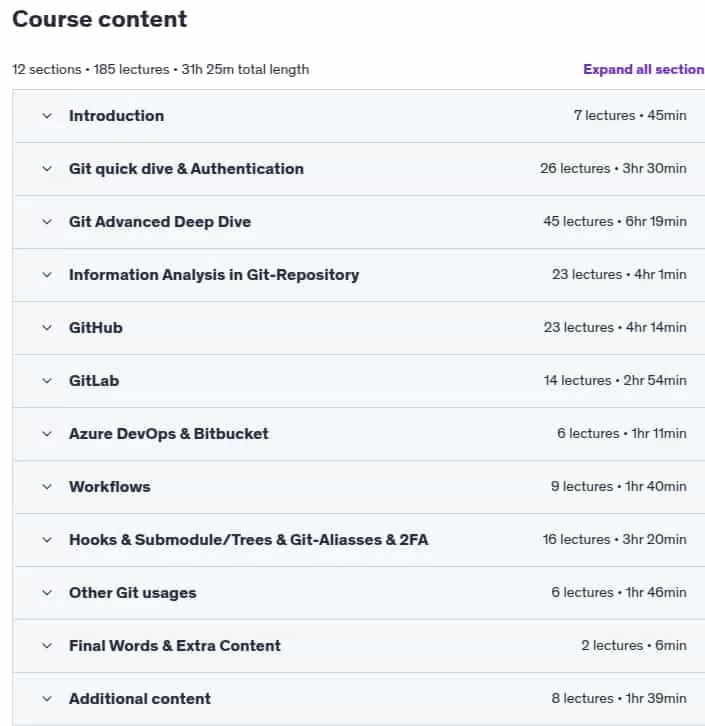Click the chevron beside Additional content
The height and width of the screenshot is (726, 705).
(47, 699)
